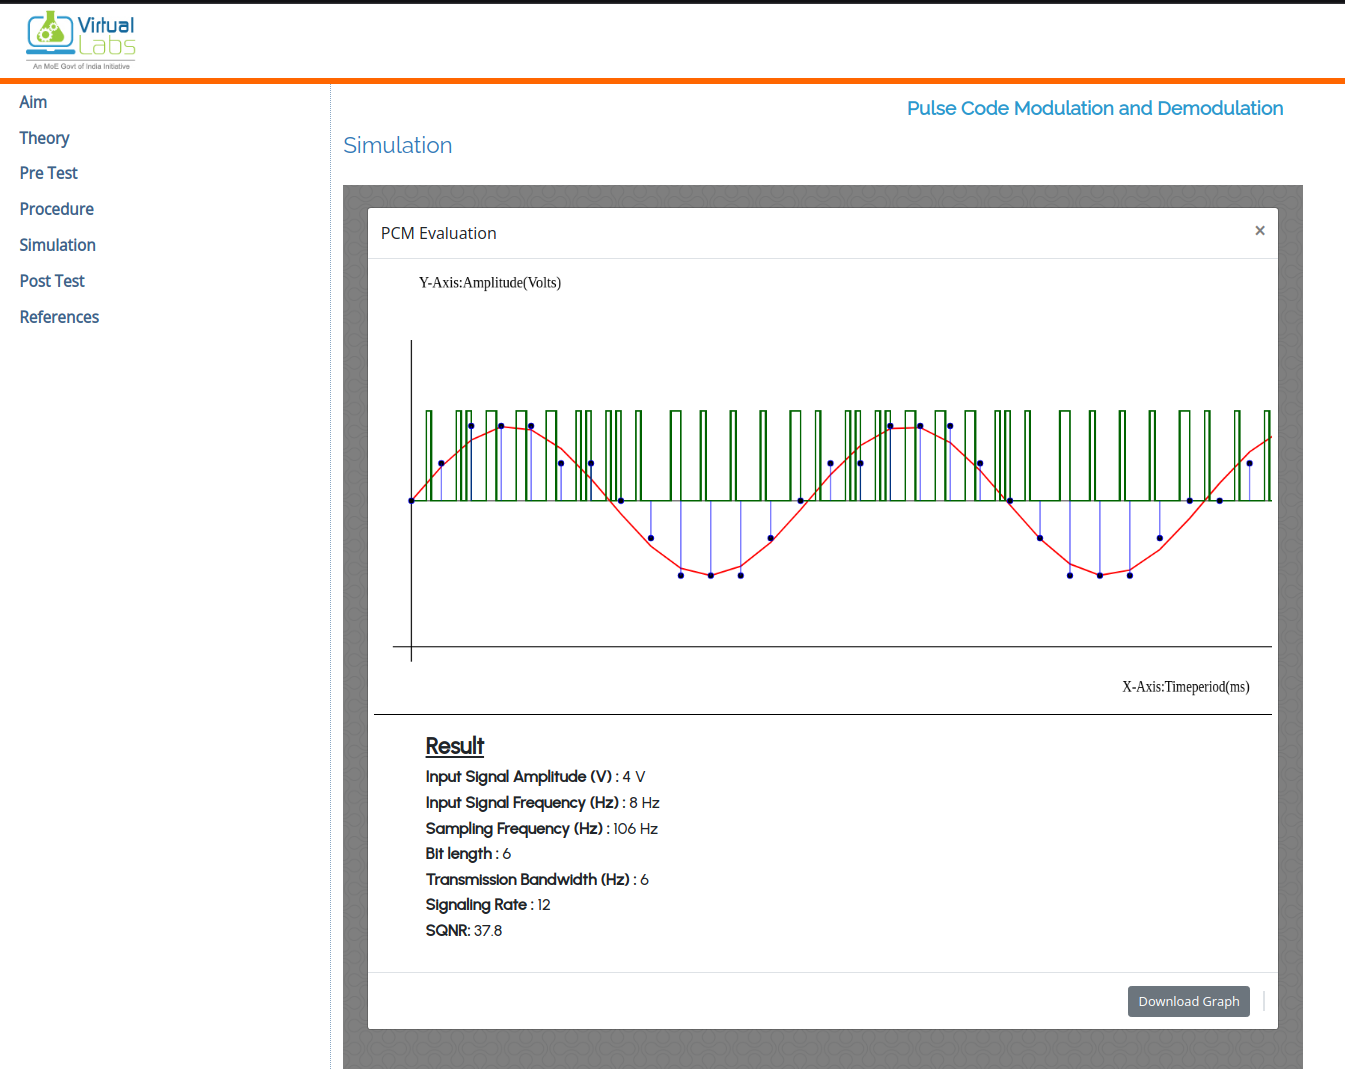Navigate to the Procedure section
The width and height of the screenshot is (1345, 1069).
click(56, 209)
